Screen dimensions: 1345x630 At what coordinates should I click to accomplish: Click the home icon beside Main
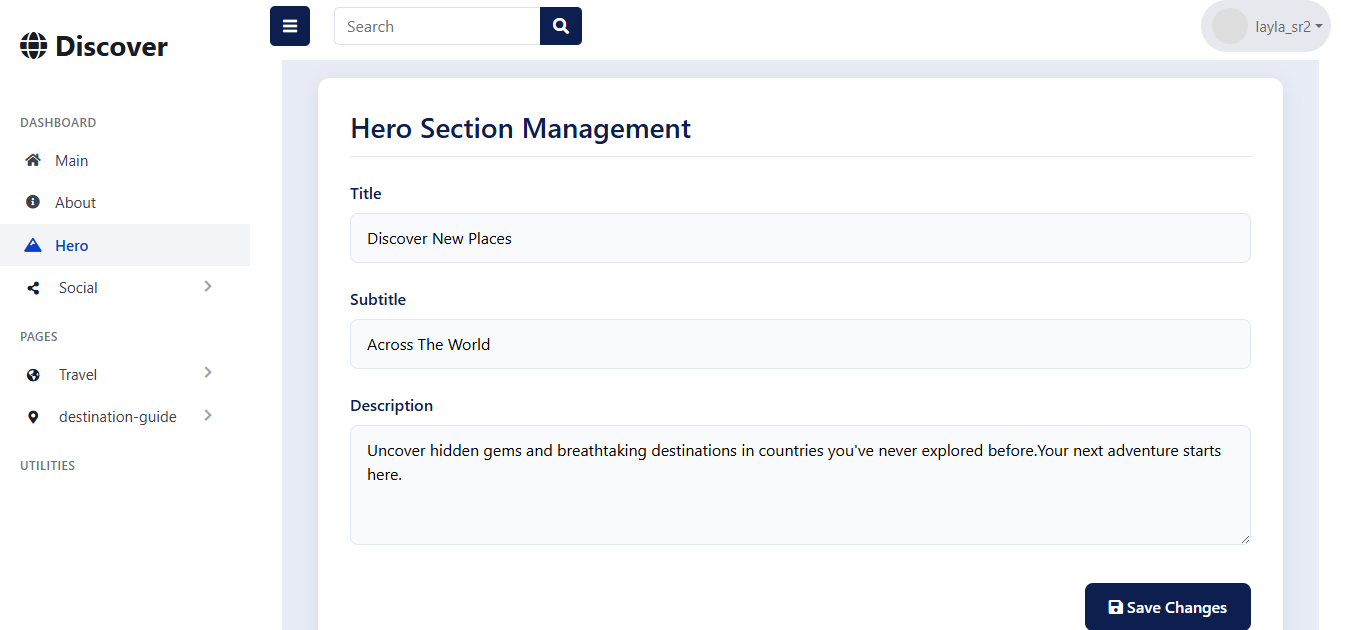point(33,160)
